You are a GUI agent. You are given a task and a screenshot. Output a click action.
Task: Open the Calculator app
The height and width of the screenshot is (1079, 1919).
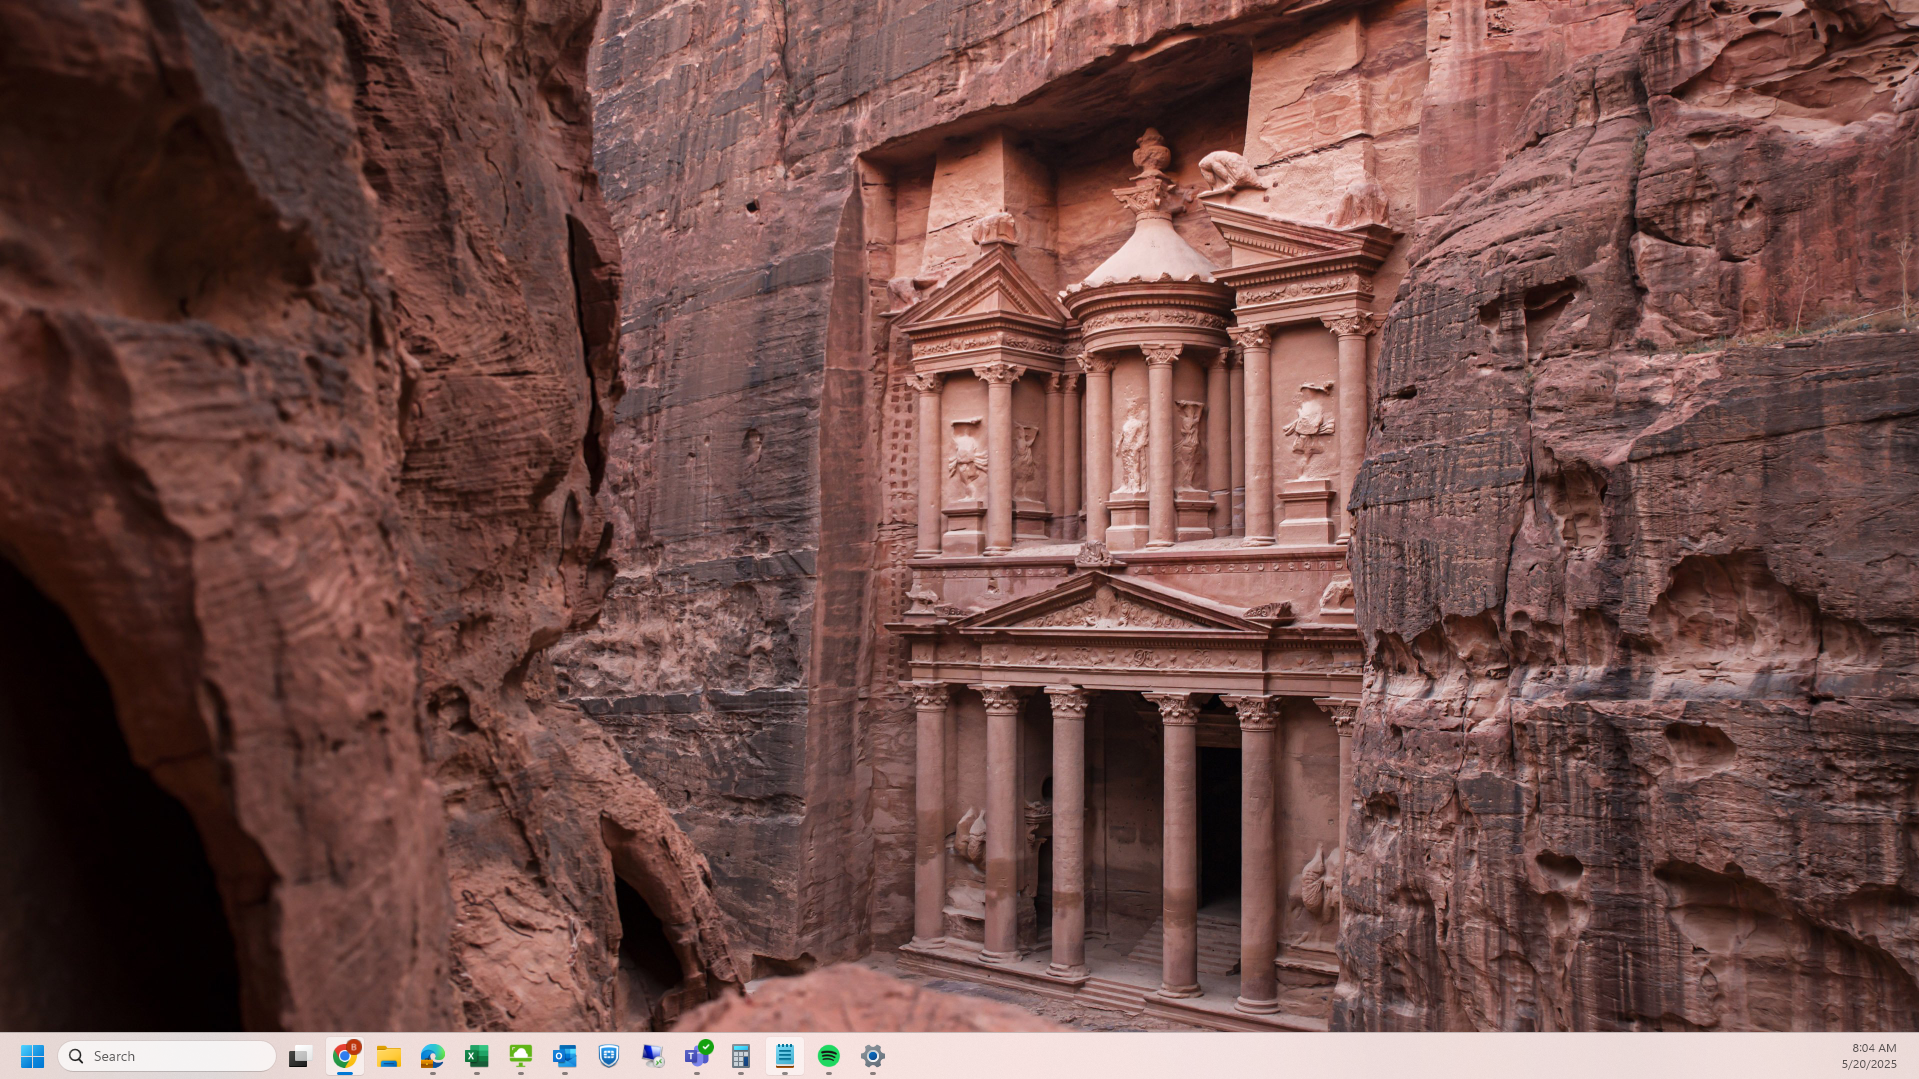point(741,1056)
